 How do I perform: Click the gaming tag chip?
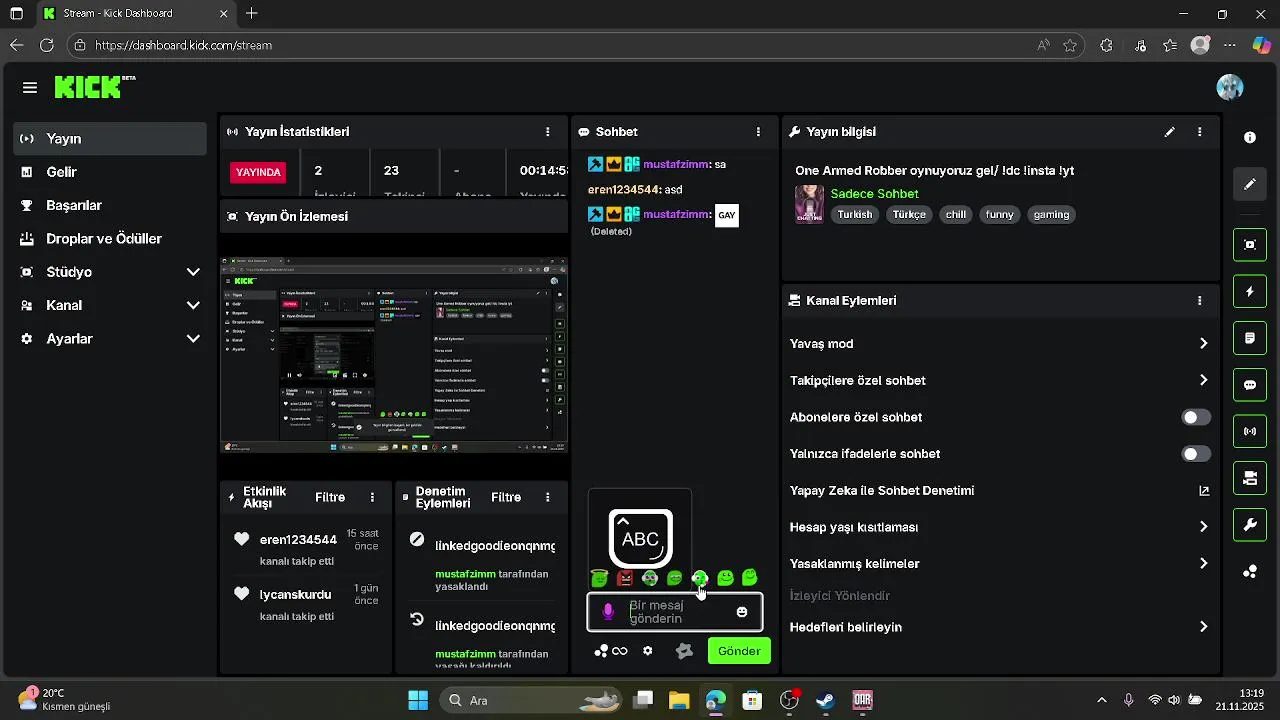1051,215
